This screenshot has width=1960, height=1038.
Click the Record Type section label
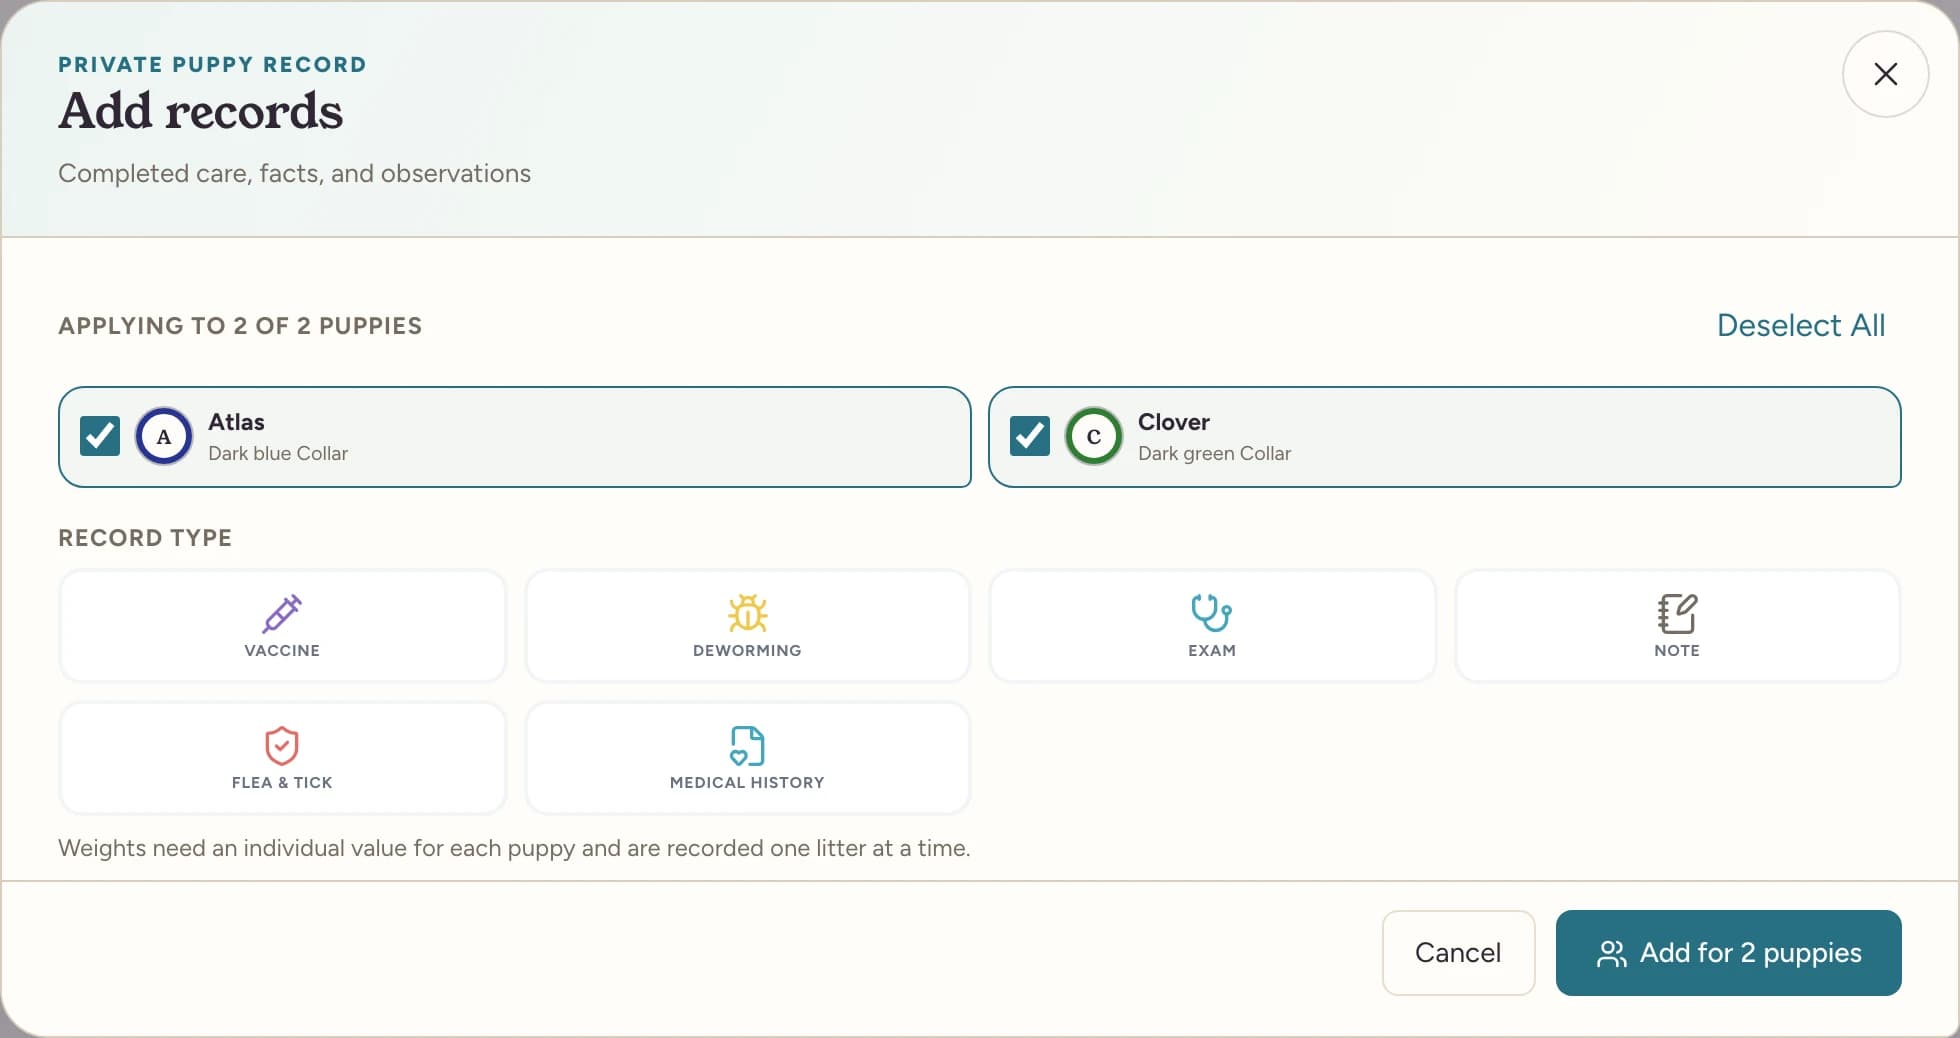tap(145, 538)
